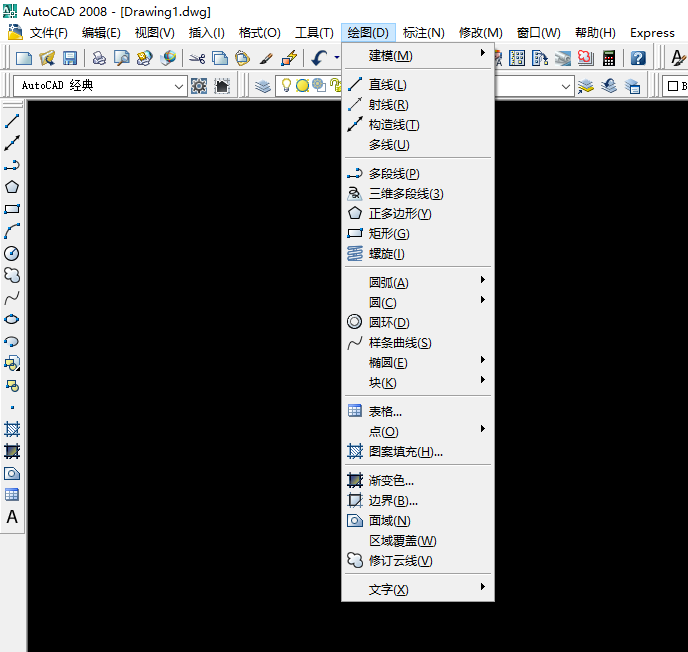Open the 文件(F) menu
688x652 pixels.
coord(49,33)
